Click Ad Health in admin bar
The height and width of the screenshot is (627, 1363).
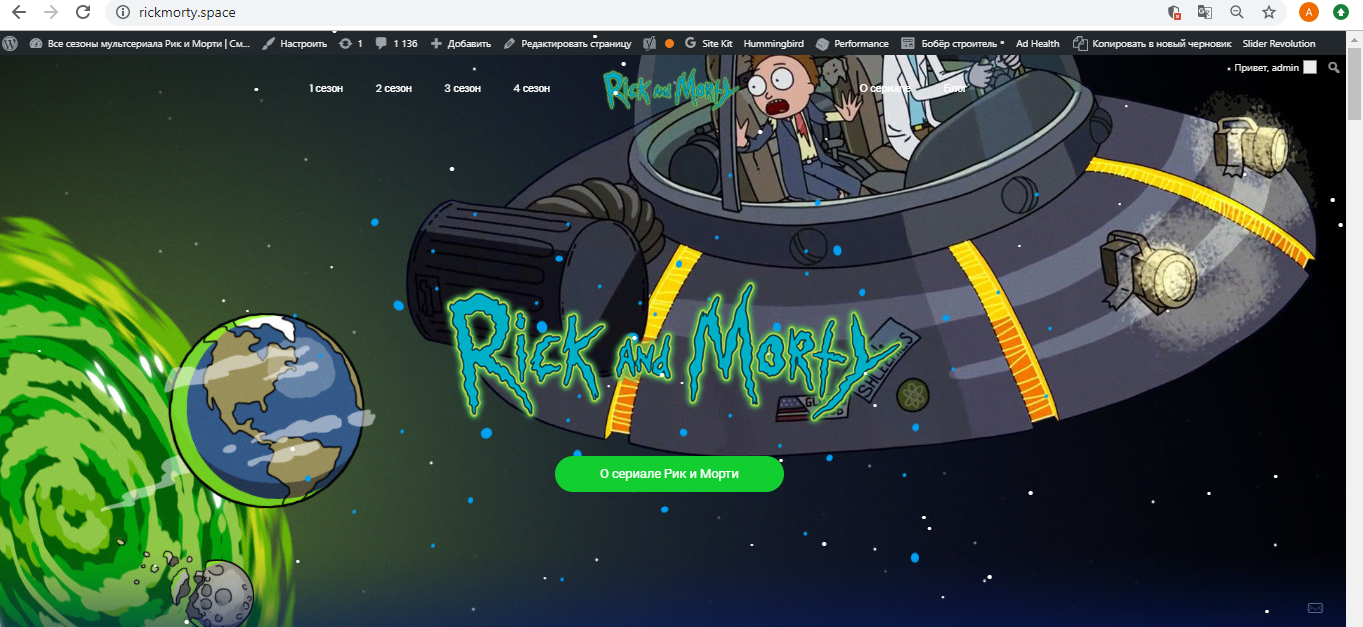tap(1038, 43)
